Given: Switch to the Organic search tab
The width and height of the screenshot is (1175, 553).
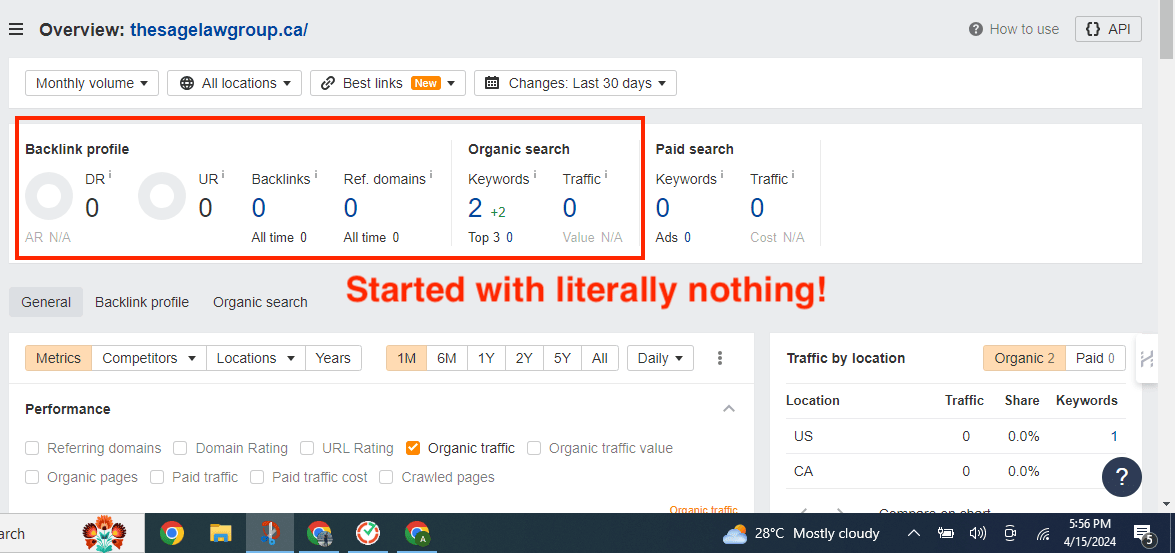Looking at the screenshot, I should click(x=260, y=302).
